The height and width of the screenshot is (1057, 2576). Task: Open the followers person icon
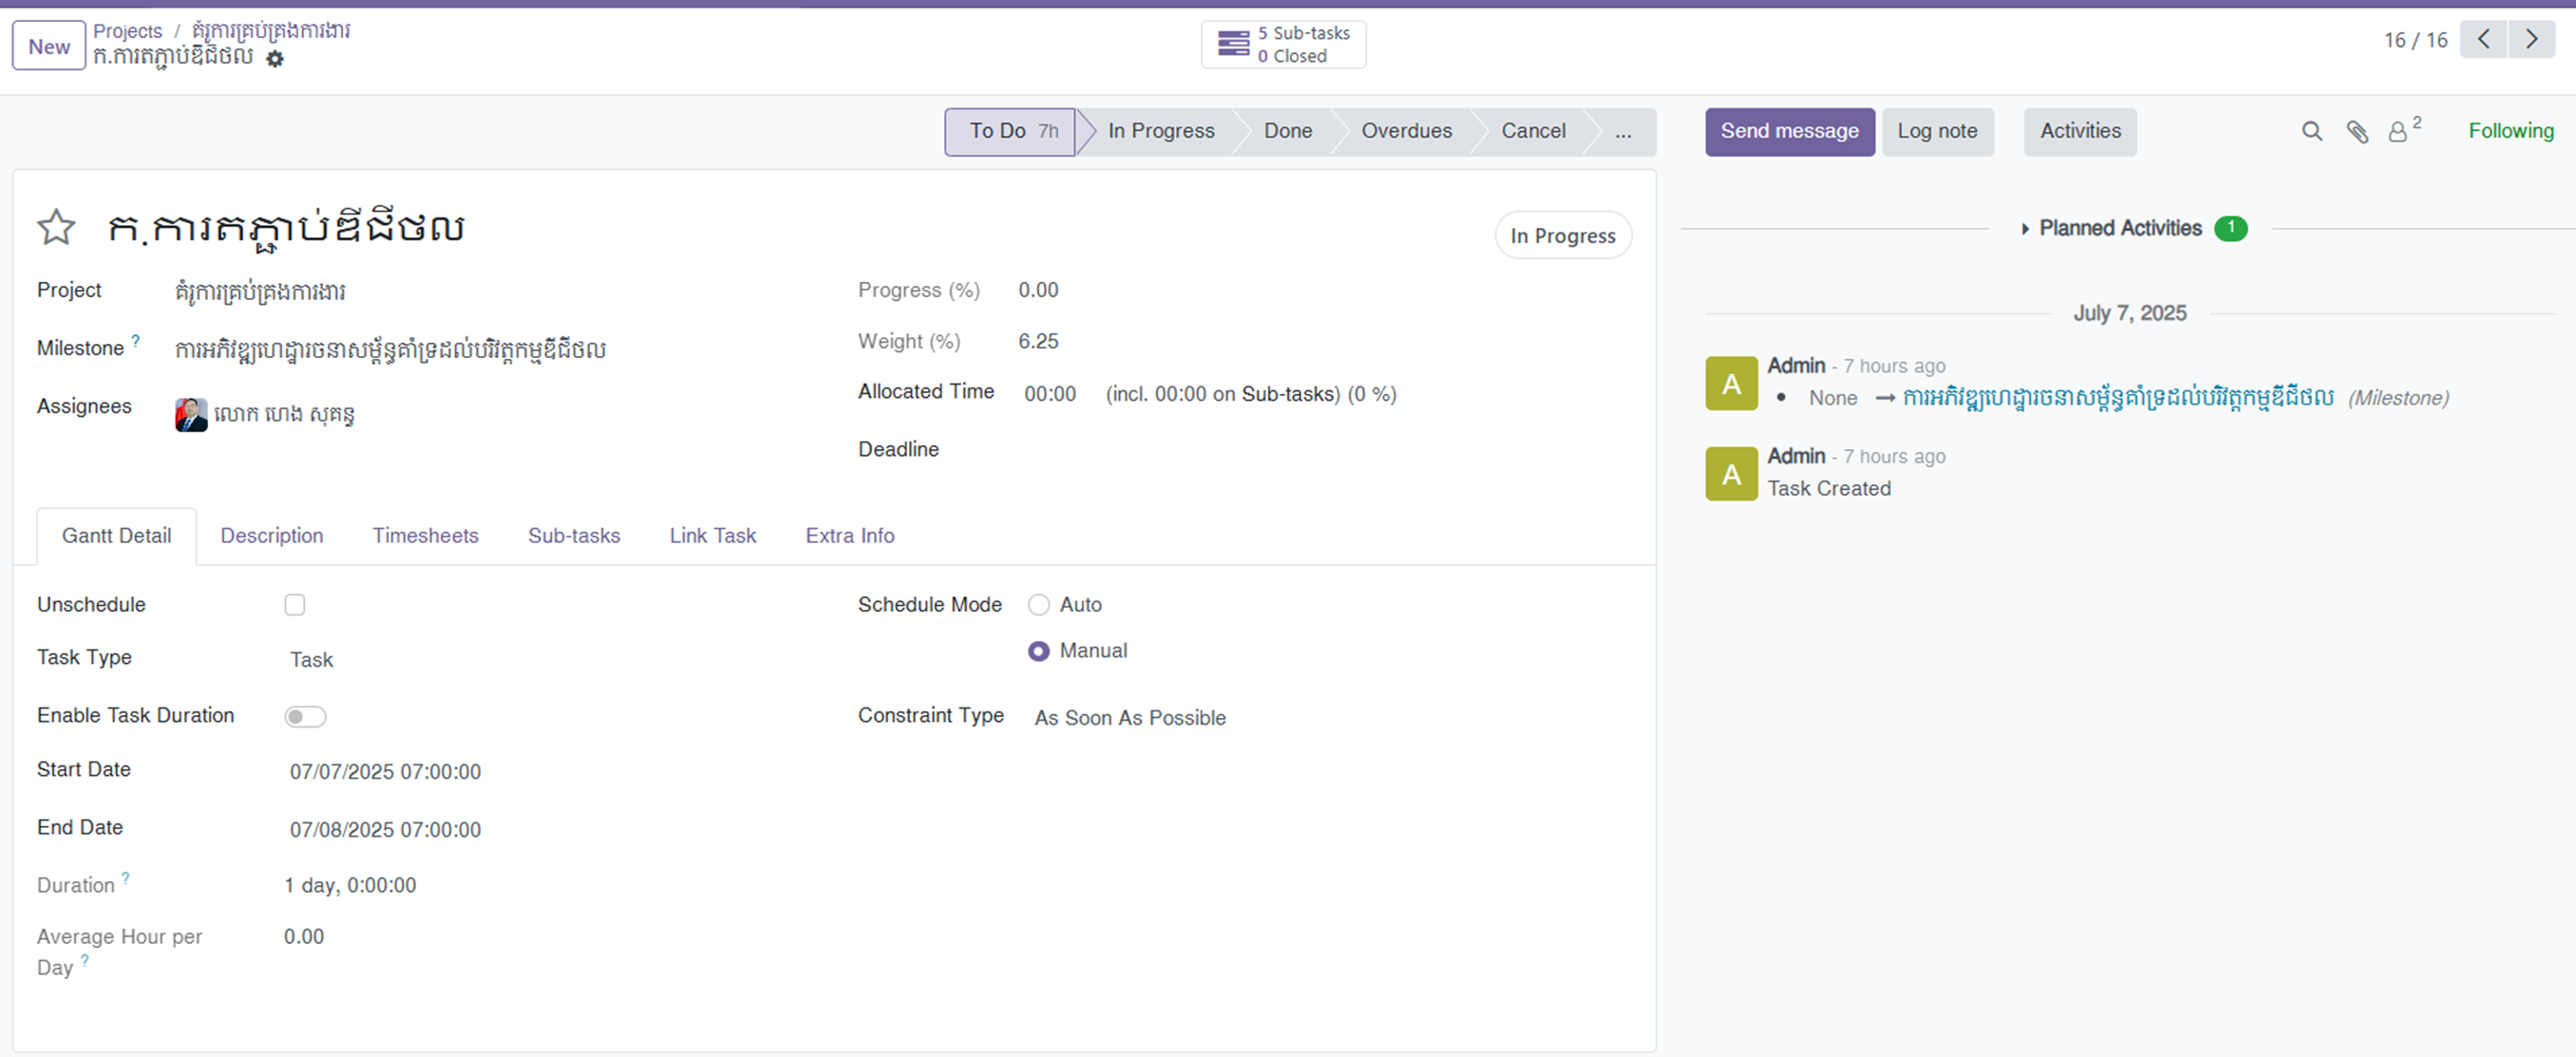click(x=2398, y=132)
